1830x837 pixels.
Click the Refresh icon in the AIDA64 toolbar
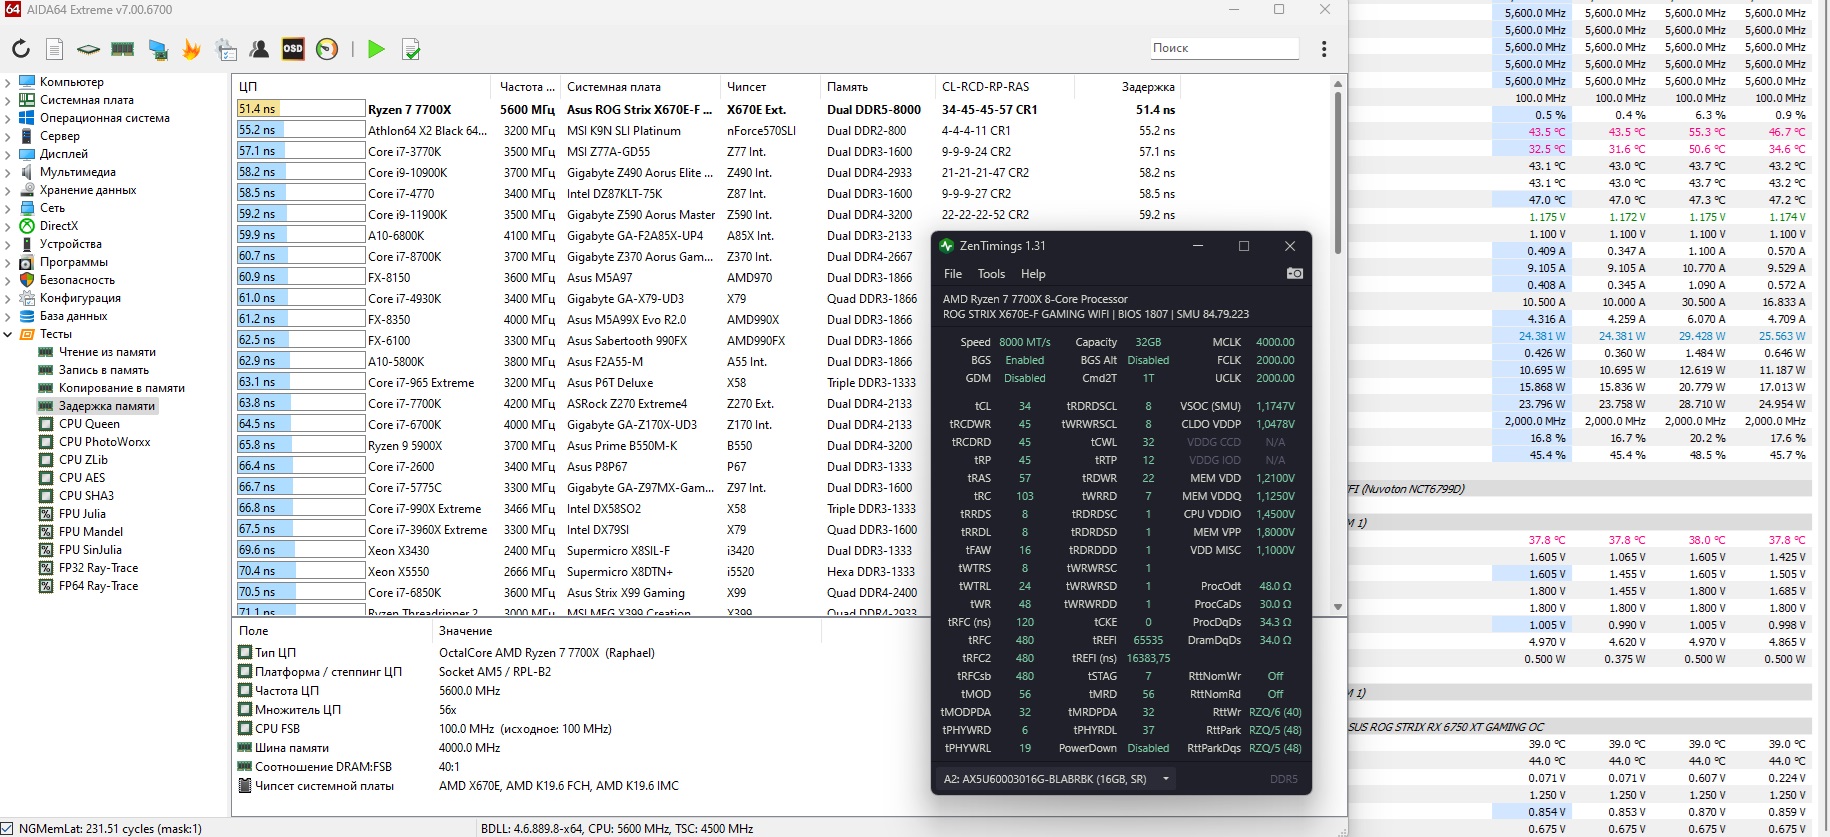21,49
